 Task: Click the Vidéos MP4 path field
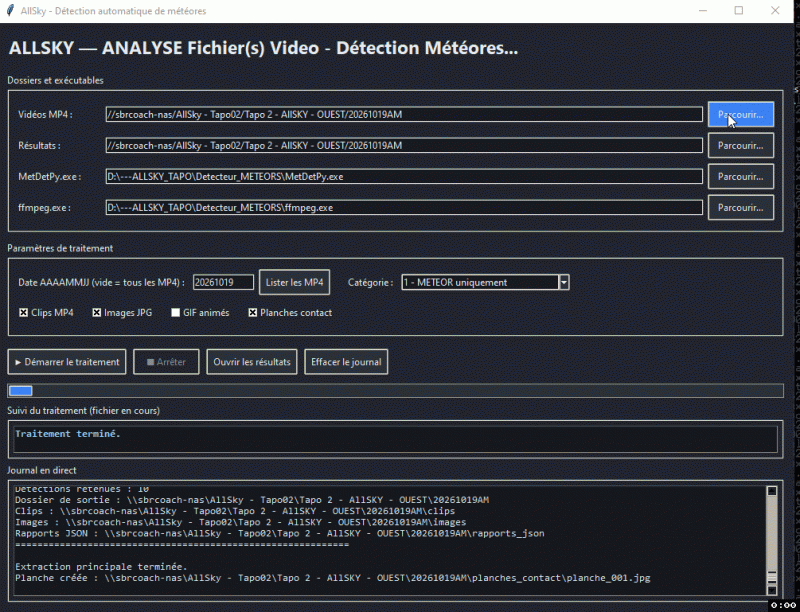(404, 114)
